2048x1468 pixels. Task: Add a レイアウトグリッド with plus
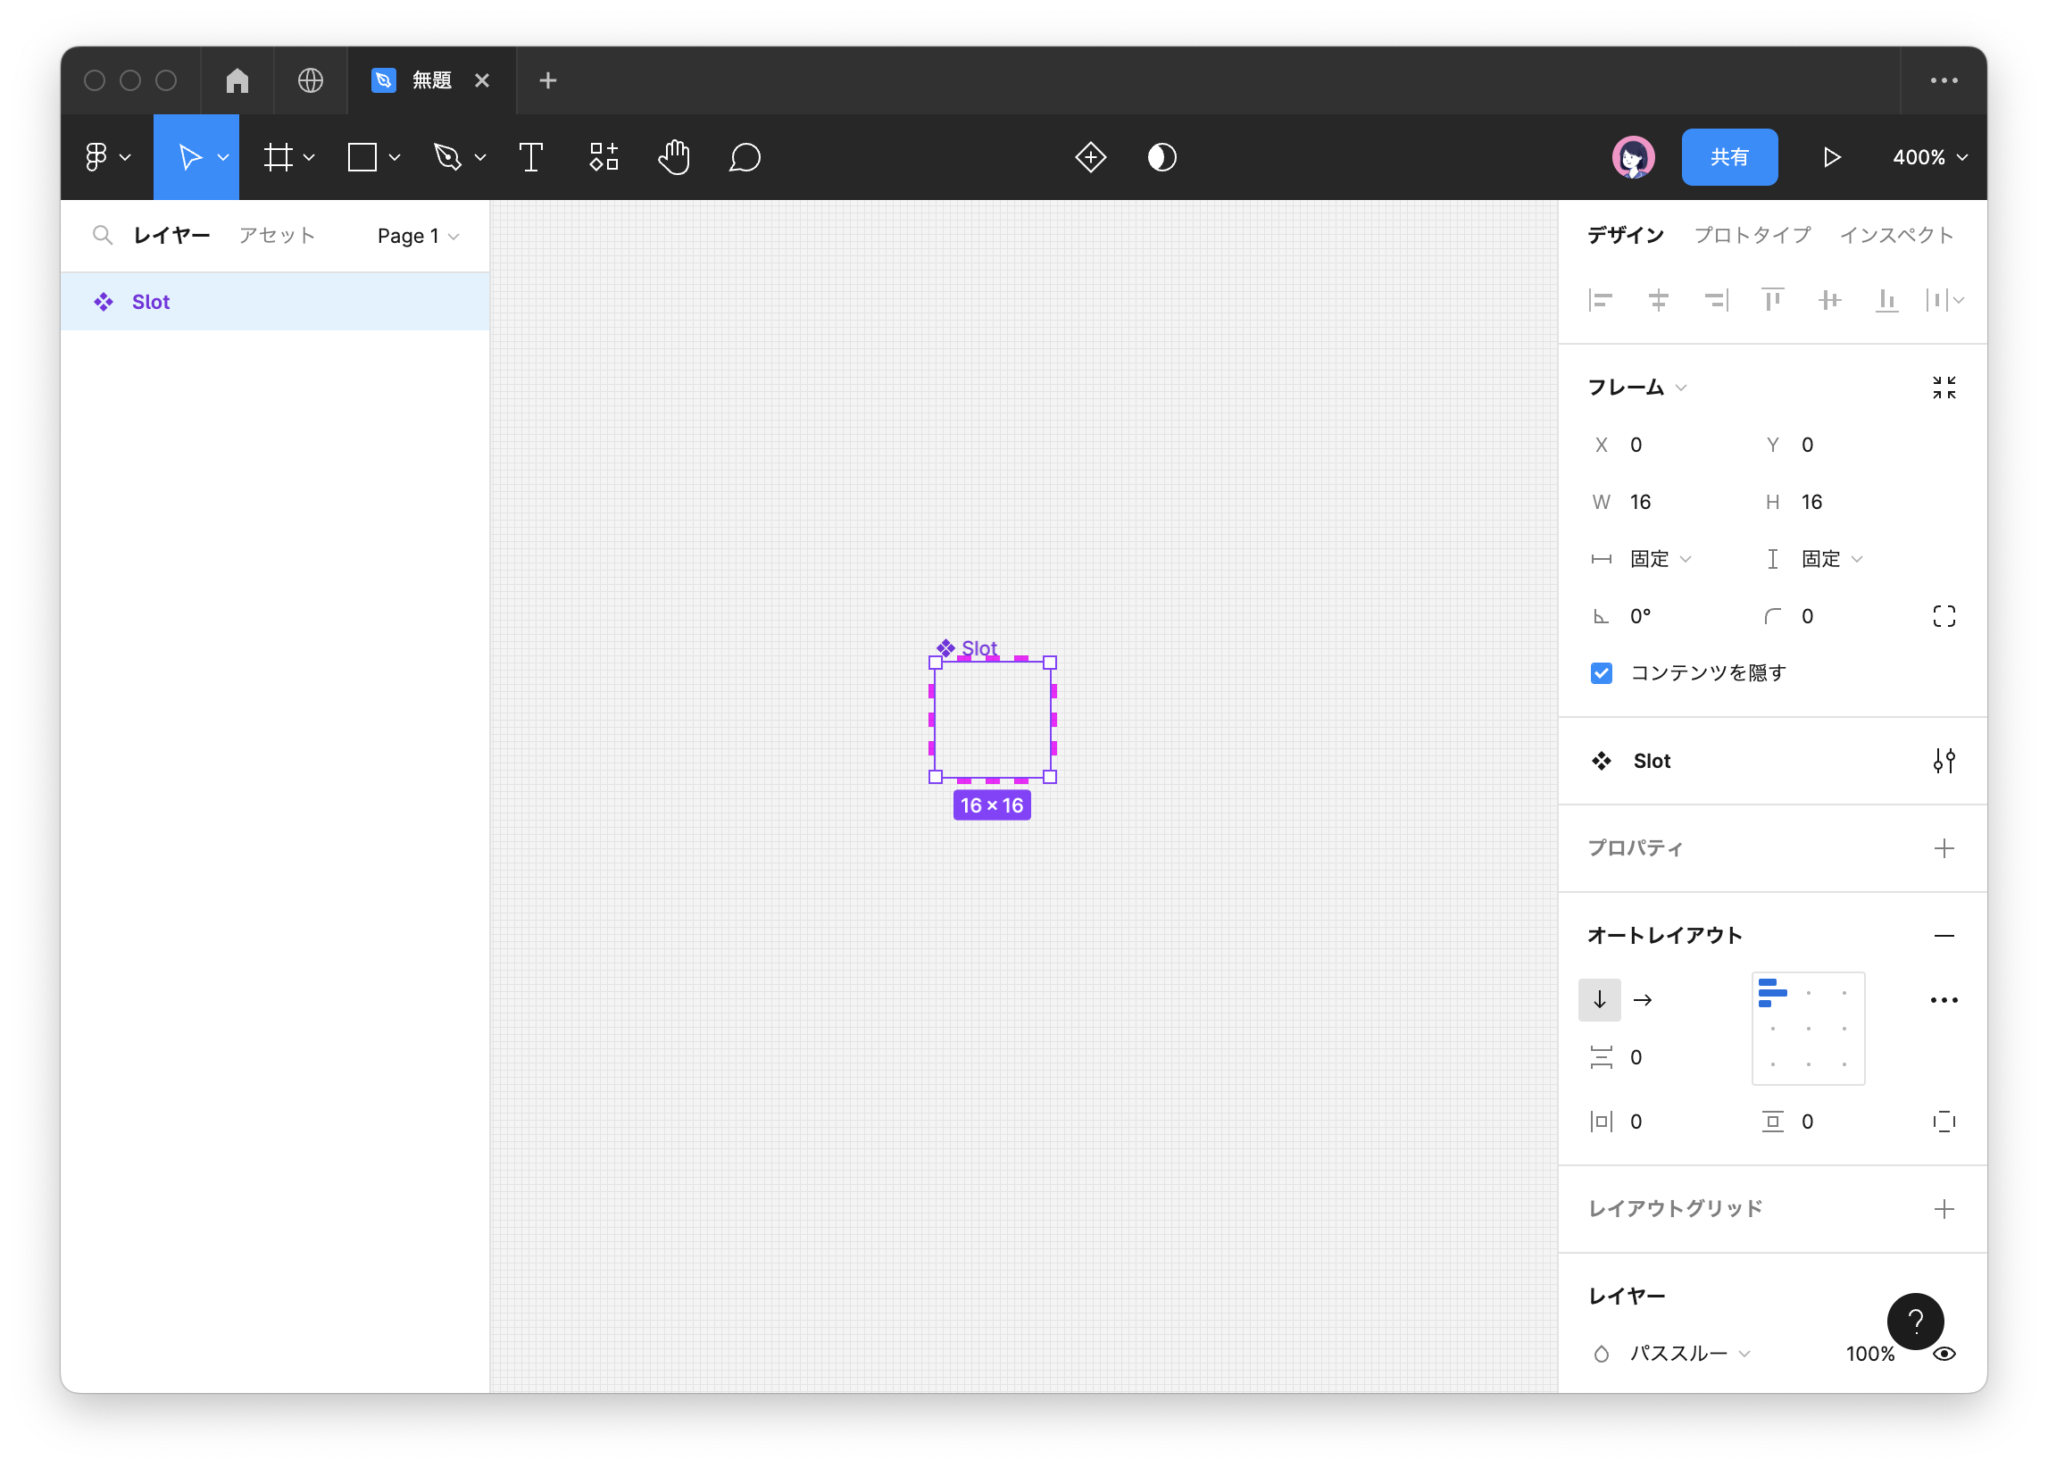[x=1944, y=1209]
